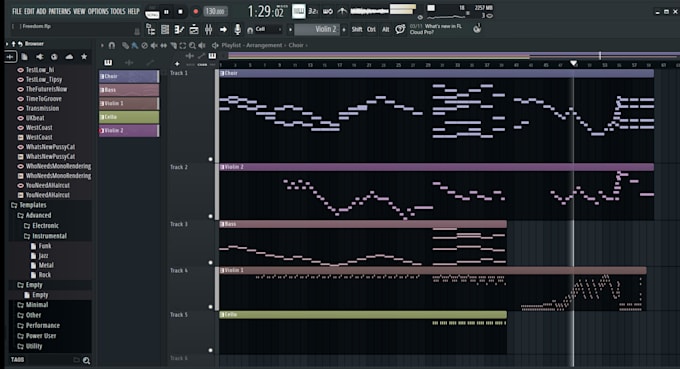The width and height of the screenshot is (680, 369).
Task: Select the TimeToGroove project
Action: pyautogui.click(x=43, y=99)
